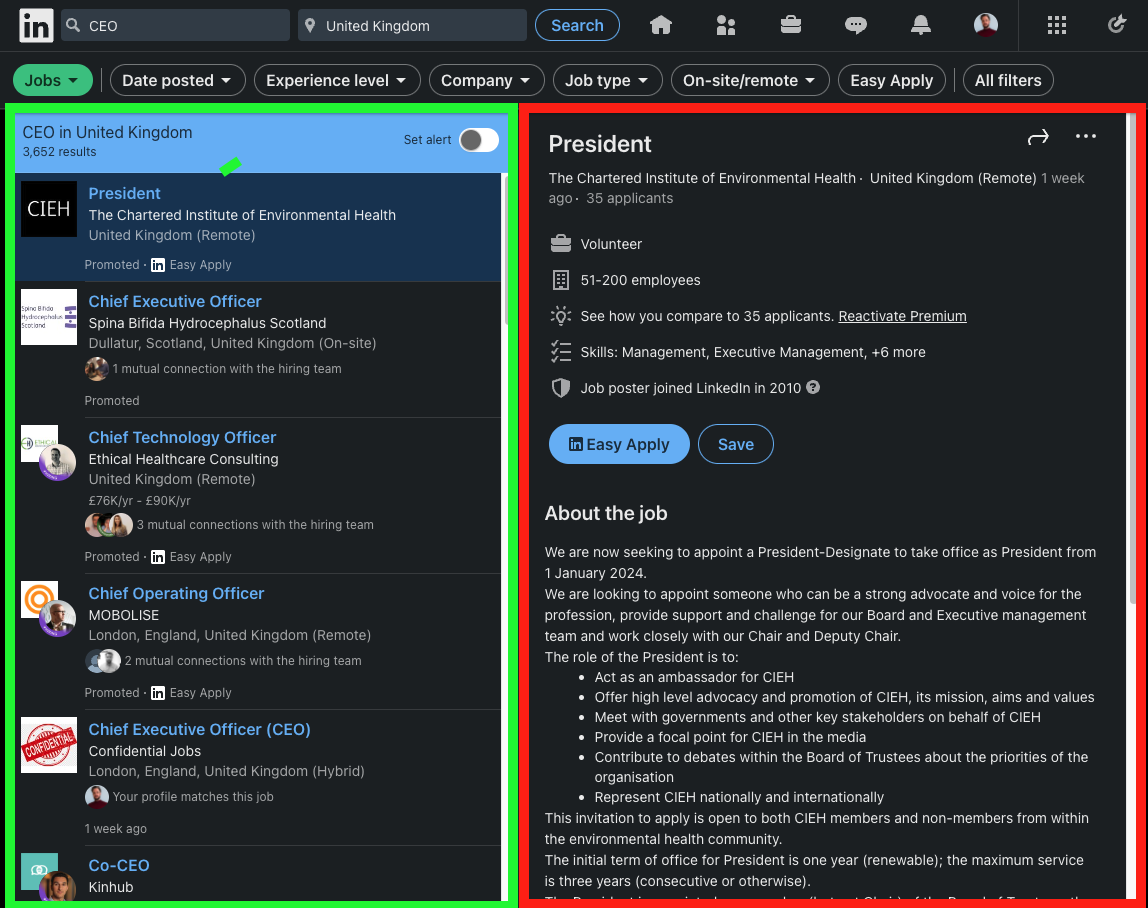
Task: Expand the Experience level filter
Action: click(337, 80)
